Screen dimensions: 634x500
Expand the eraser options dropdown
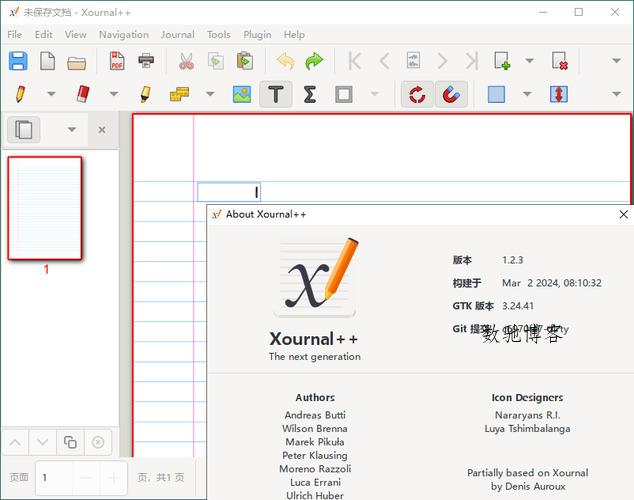tap(114, 94)
